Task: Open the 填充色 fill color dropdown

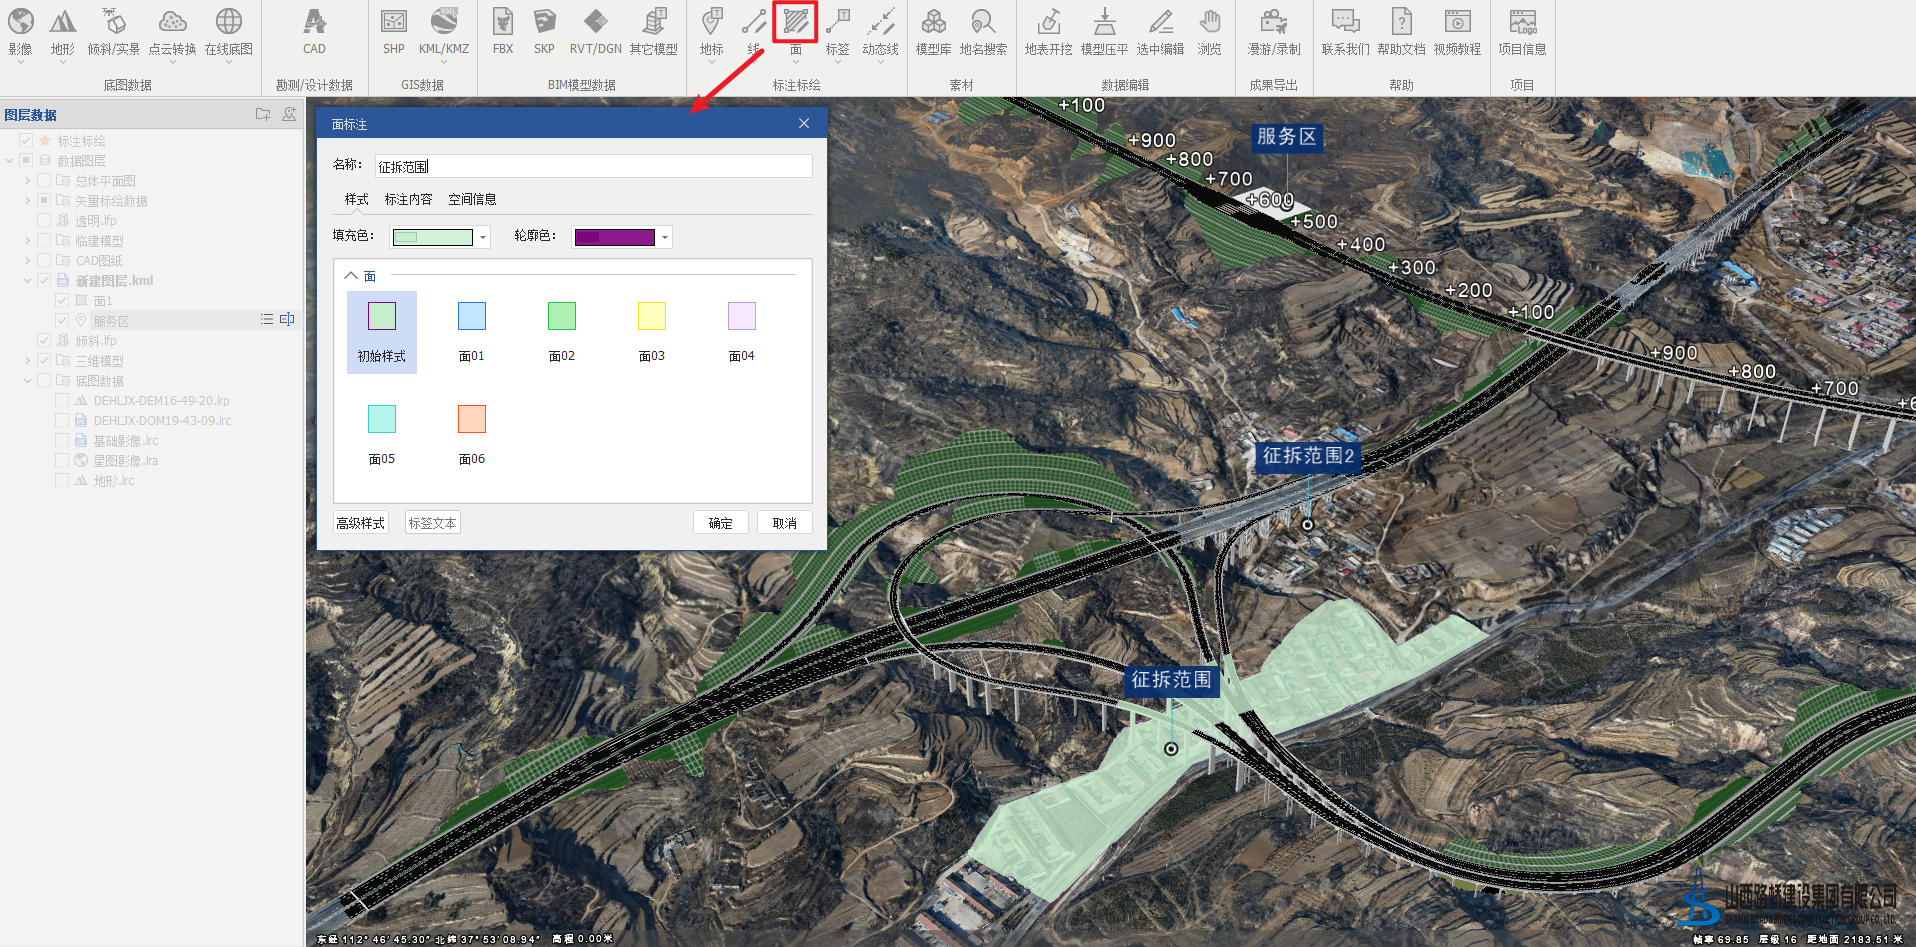Action: click(x=483, y=237)
